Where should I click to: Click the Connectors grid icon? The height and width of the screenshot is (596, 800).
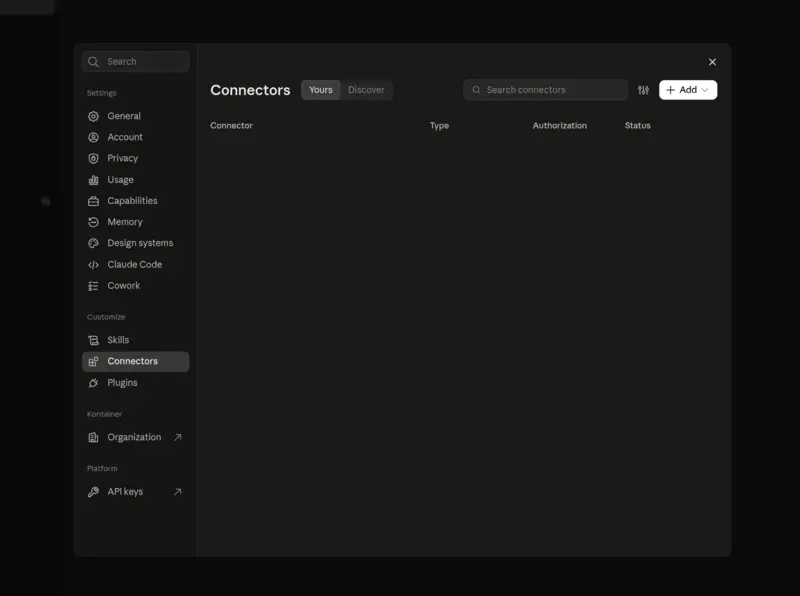click(x=93, y=361)
